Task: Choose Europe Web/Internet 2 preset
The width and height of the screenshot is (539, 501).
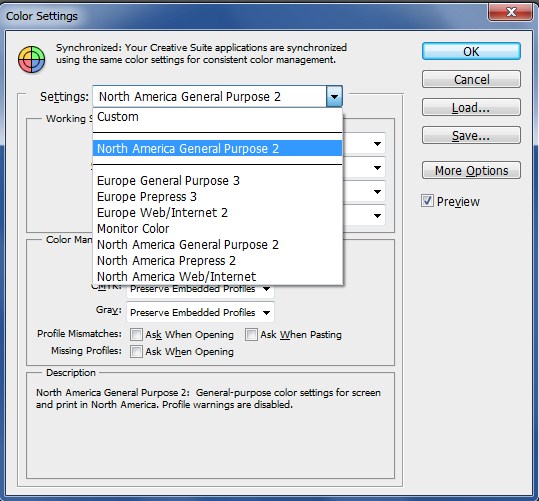Action: [x=218, y=213]
